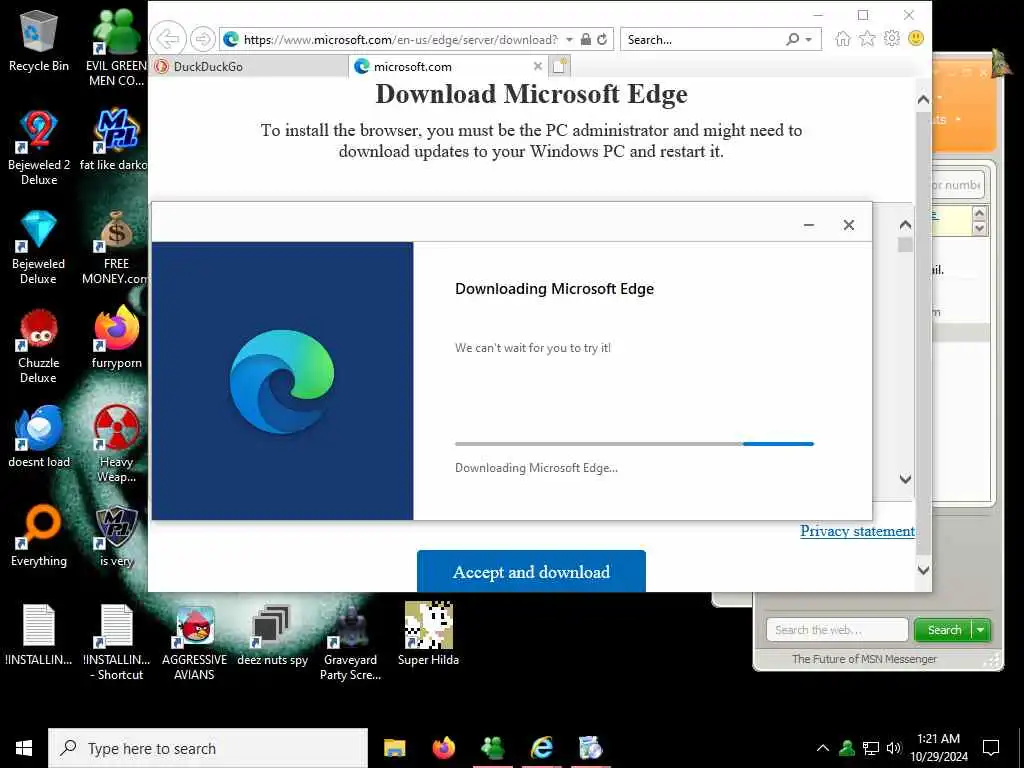Click the smiley feedback icon
Image resolution: width=1024 pixels, height=768 pixels.
point(916,39)
